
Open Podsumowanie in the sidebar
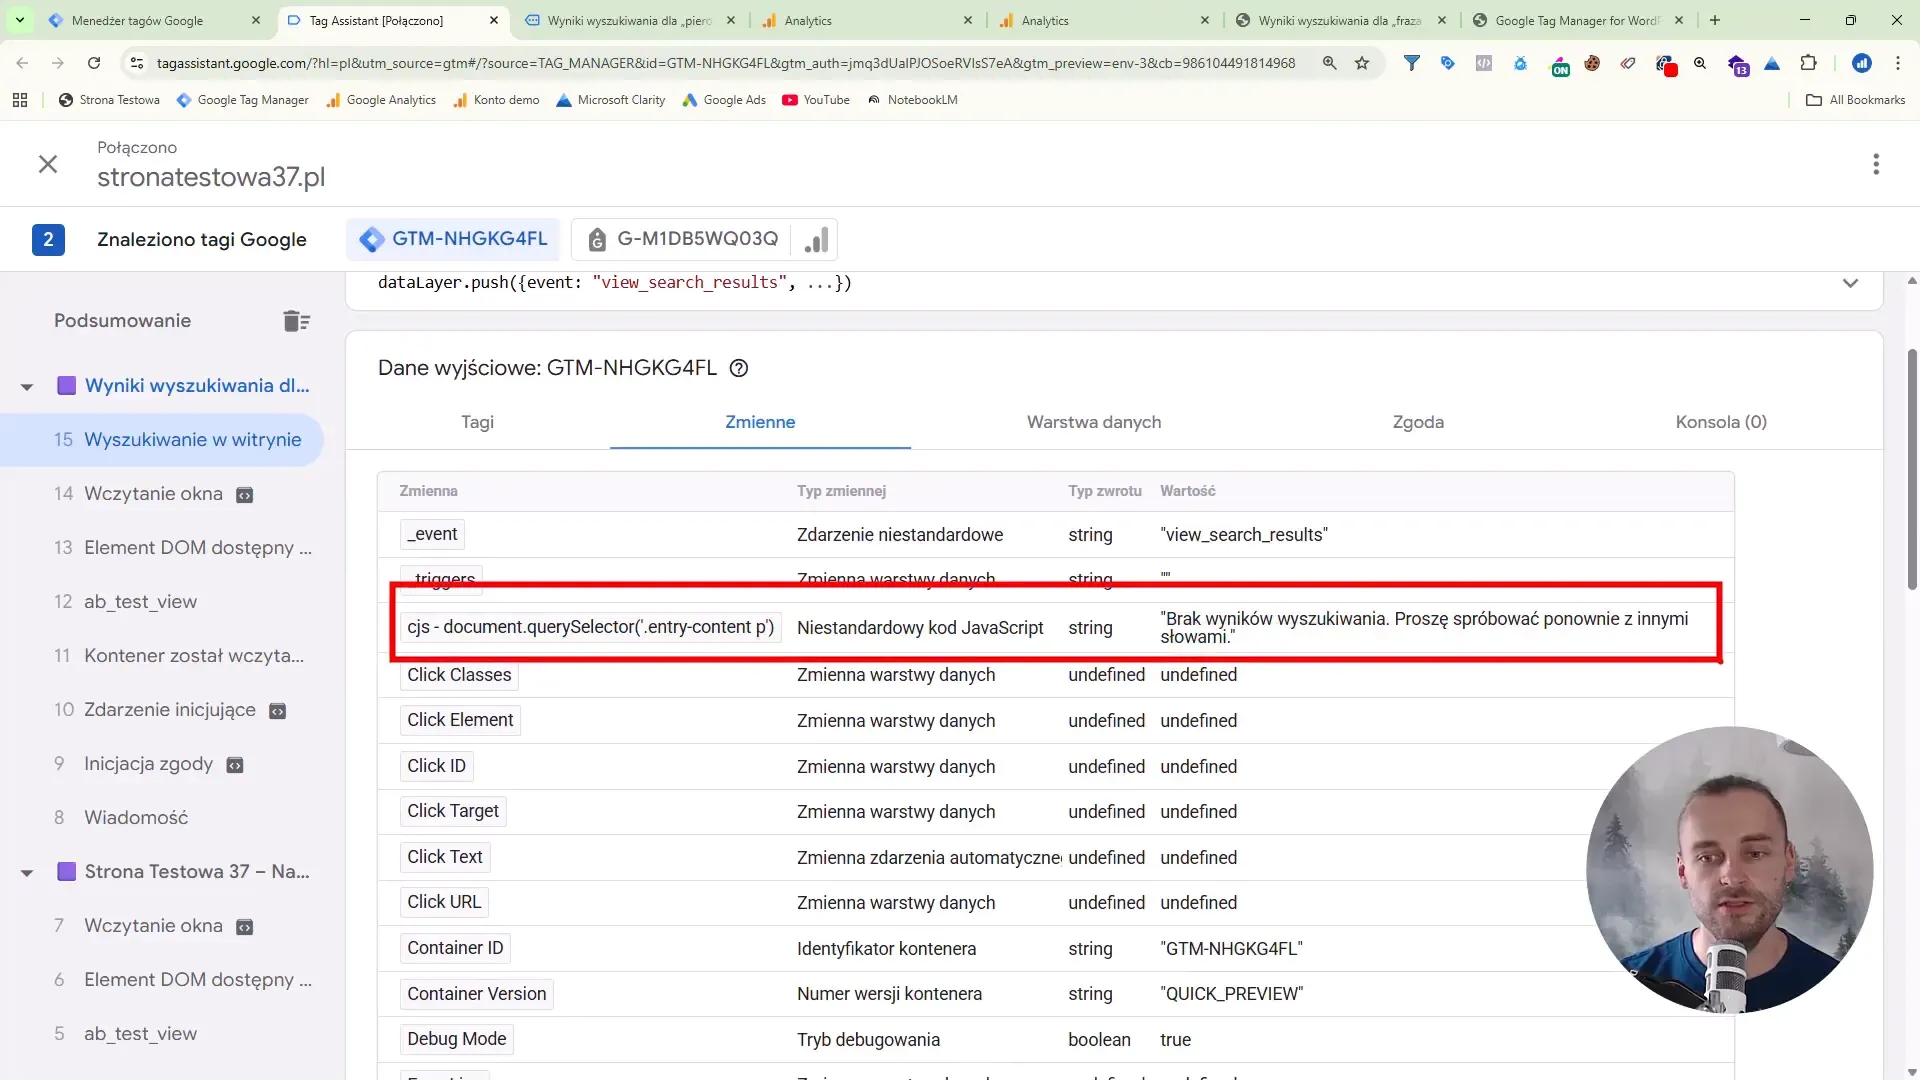click(x=122, y=321)
